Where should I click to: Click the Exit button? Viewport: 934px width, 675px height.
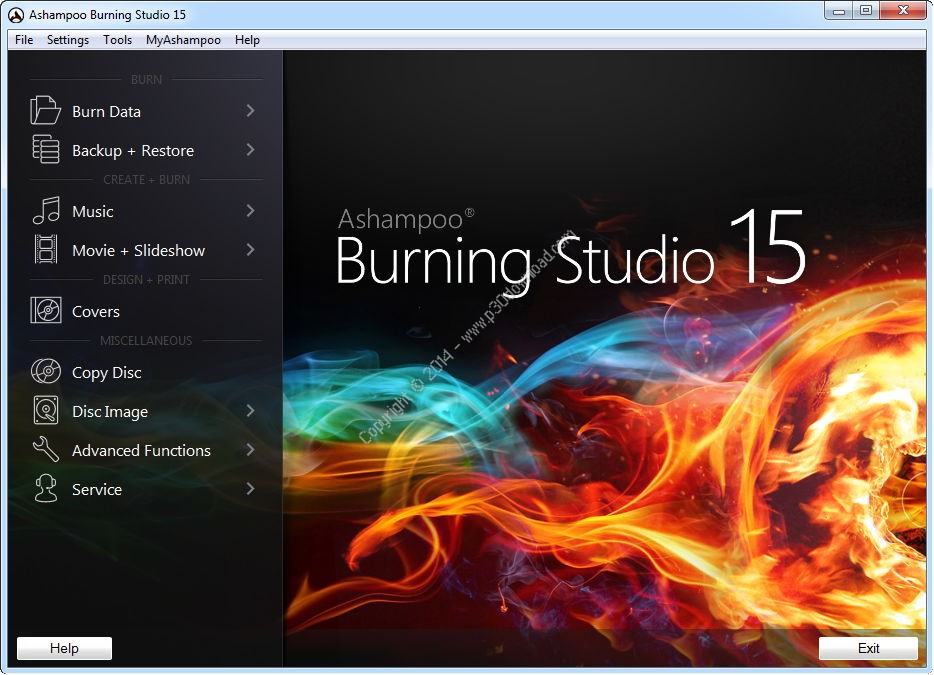(868, 648)
